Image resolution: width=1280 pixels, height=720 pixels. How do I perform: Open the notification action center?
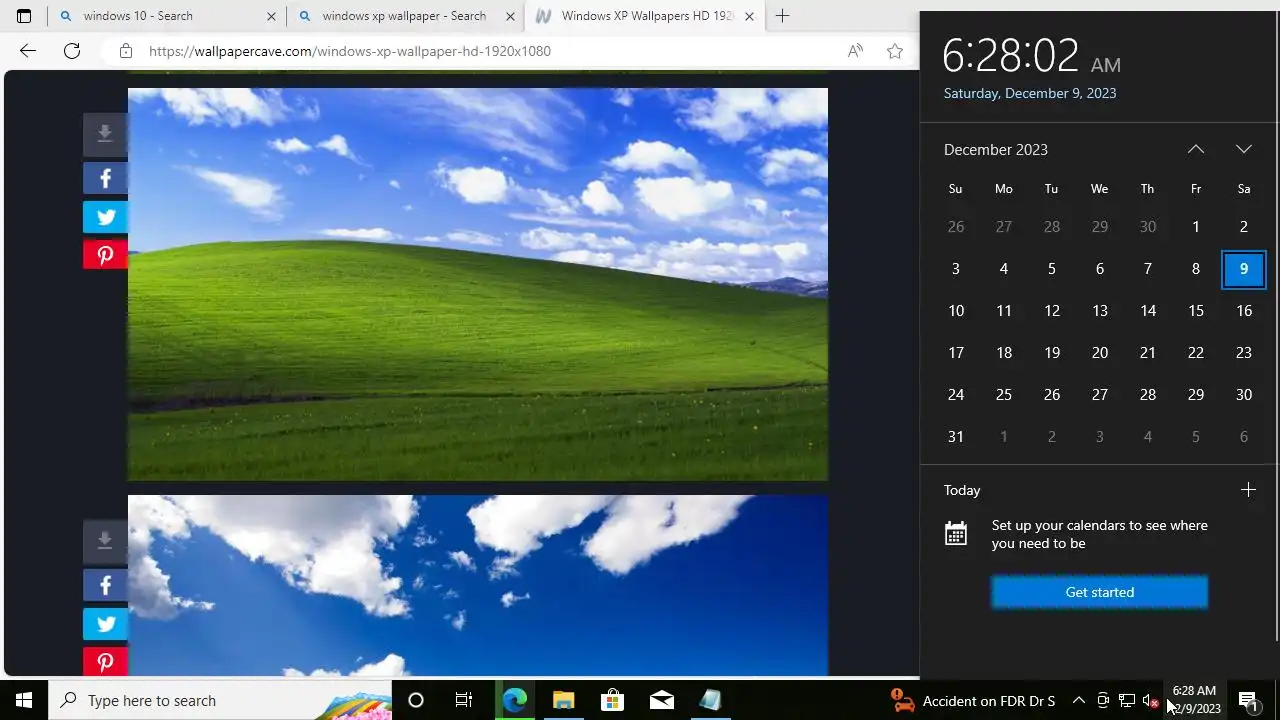point(1248,700)
